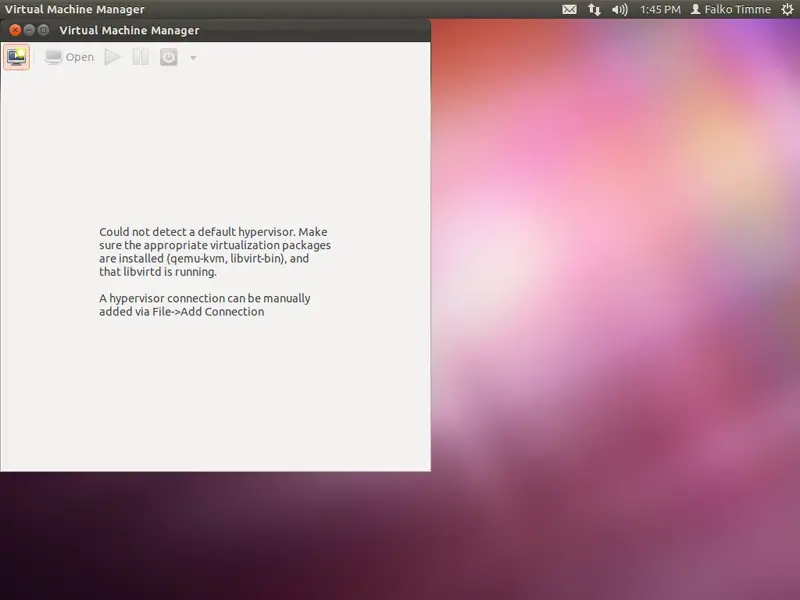Image resolution: width=800 pixels, height=600 pixels.
Task: Open the mail indicator icon
Action: pyautogui.click(x=569, y=10)
